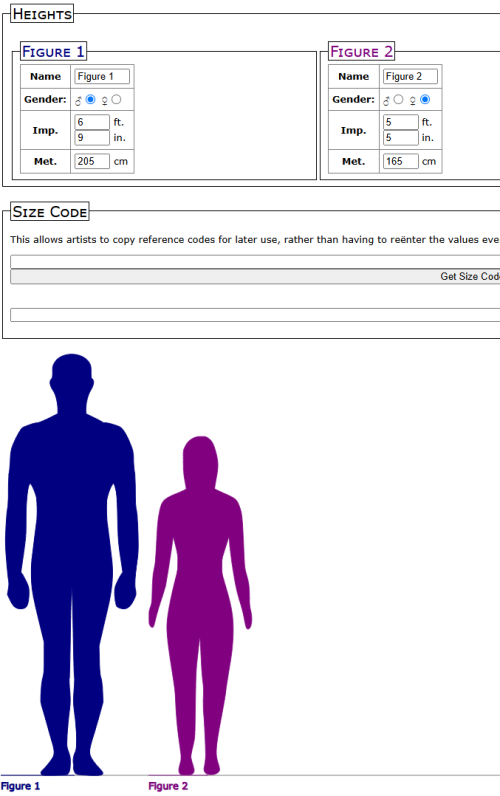Click the Figure 1 name field
The image size is (500, 796).
tap(102, 77)
